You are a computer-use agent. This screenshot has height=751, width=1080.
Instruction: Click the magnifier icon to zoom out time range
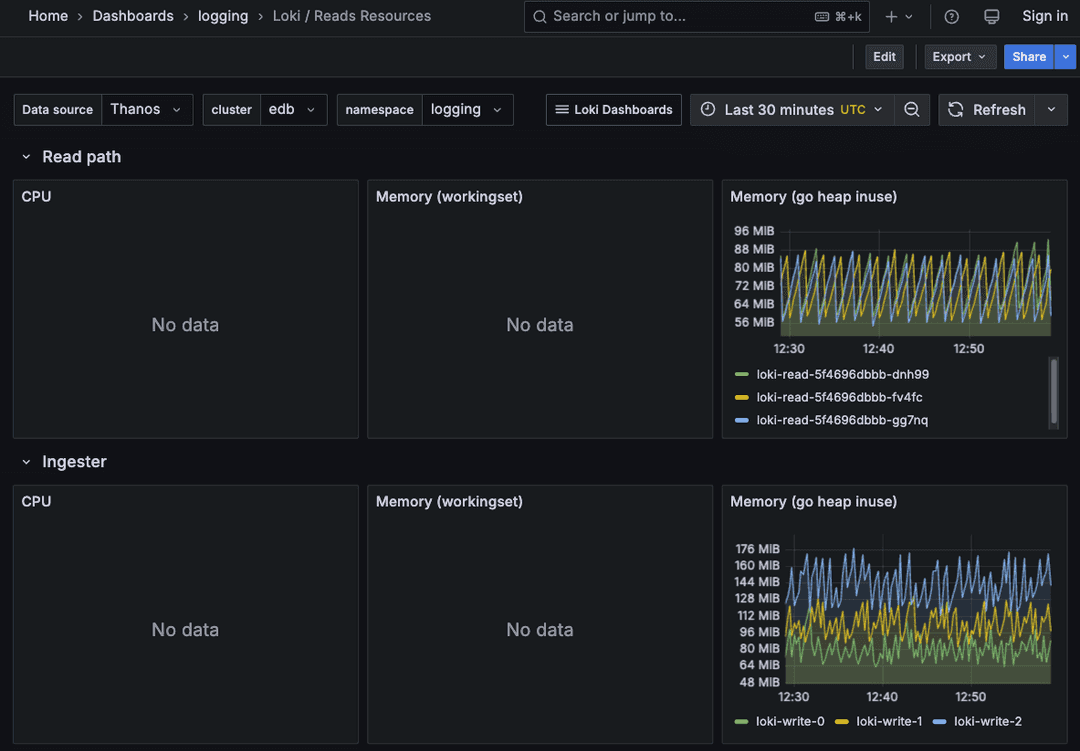point(912,110)
